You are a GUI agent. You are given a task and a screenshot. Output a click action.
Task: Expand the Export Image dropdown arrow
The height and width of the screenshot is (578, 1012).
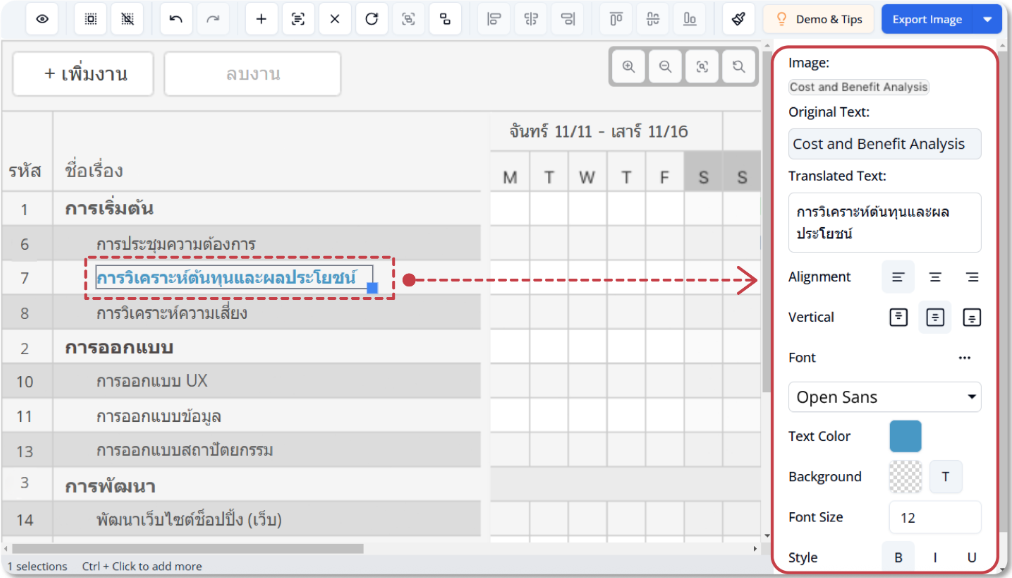[x=988, y=19]
